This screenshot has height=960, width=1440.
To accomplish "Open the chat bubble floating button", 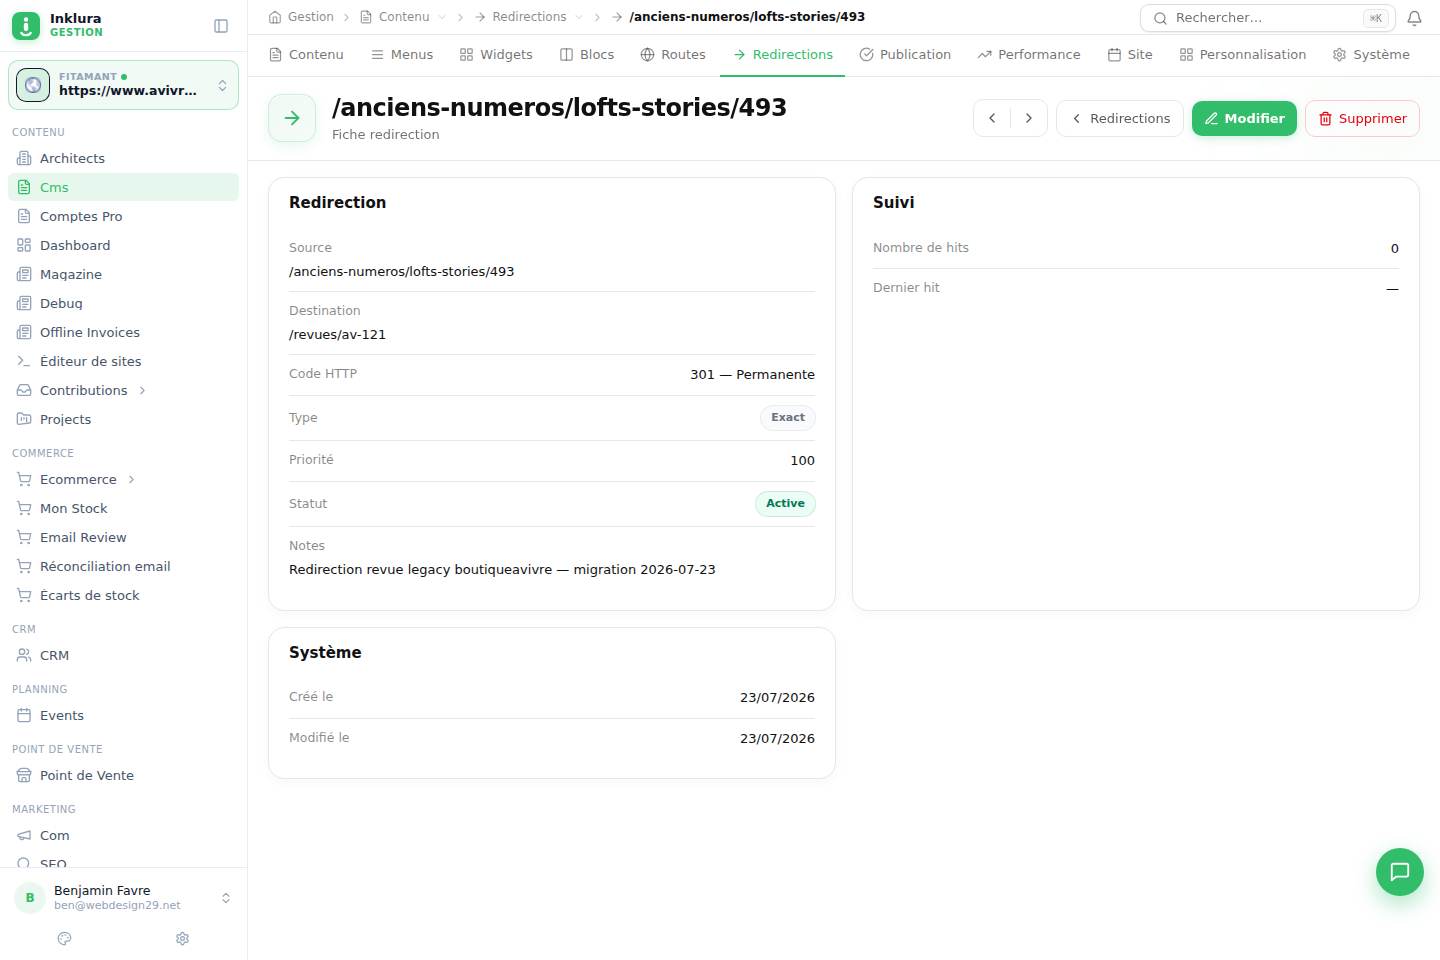I will coord(1399,871).
